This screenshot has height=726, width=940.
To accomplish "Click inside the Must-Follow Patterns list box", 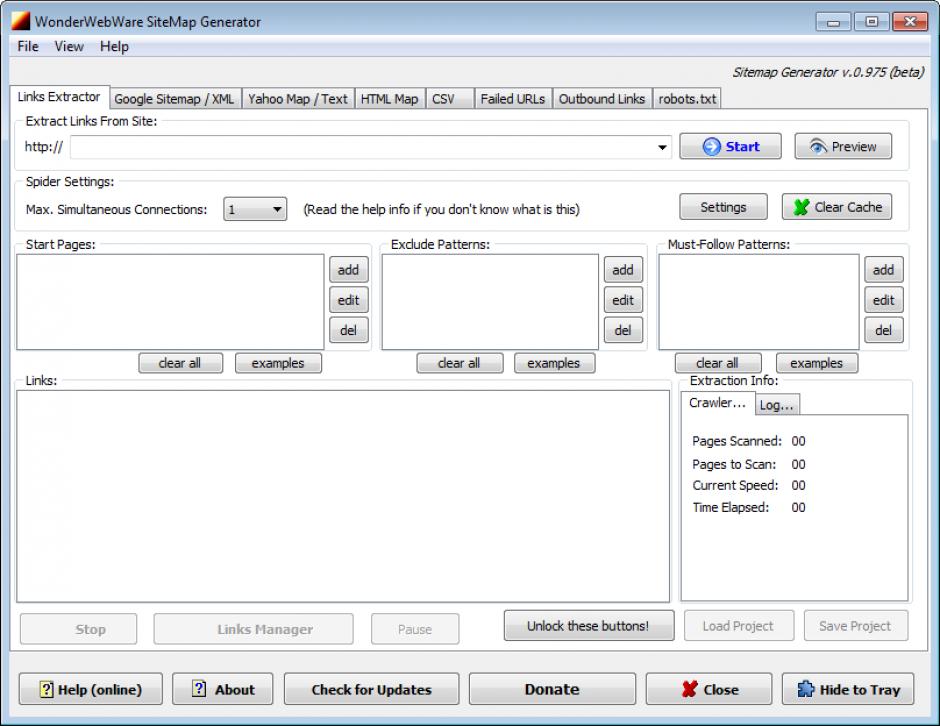I will pos(758,302).
